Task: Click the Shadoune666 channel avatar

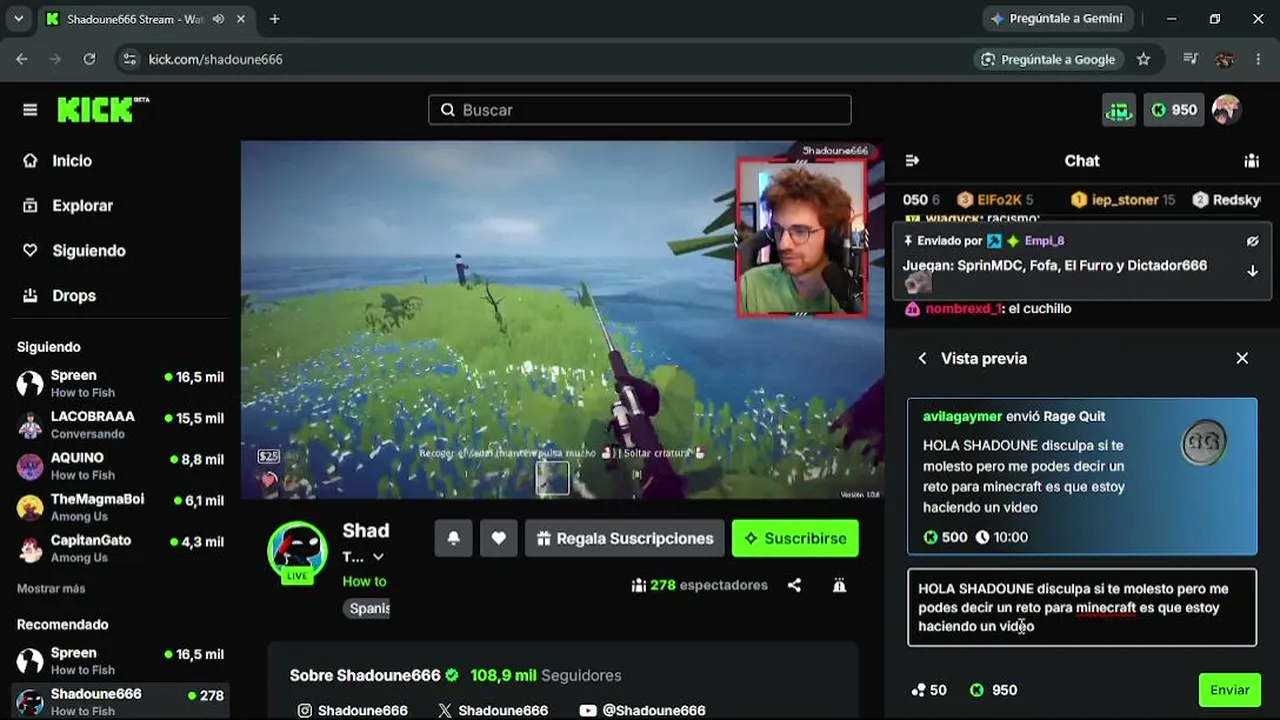Action: point(297,551)
